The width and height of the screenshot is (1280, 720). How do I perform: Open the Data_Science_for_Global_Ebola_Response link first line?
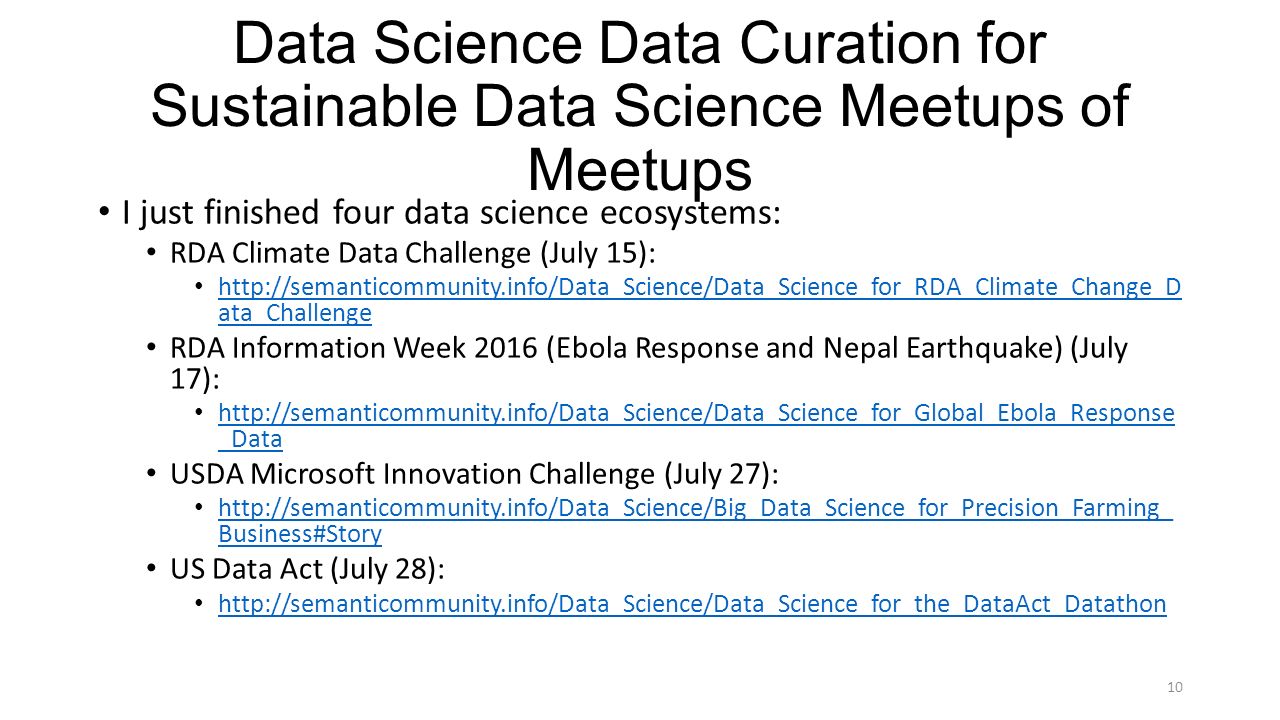696,412
